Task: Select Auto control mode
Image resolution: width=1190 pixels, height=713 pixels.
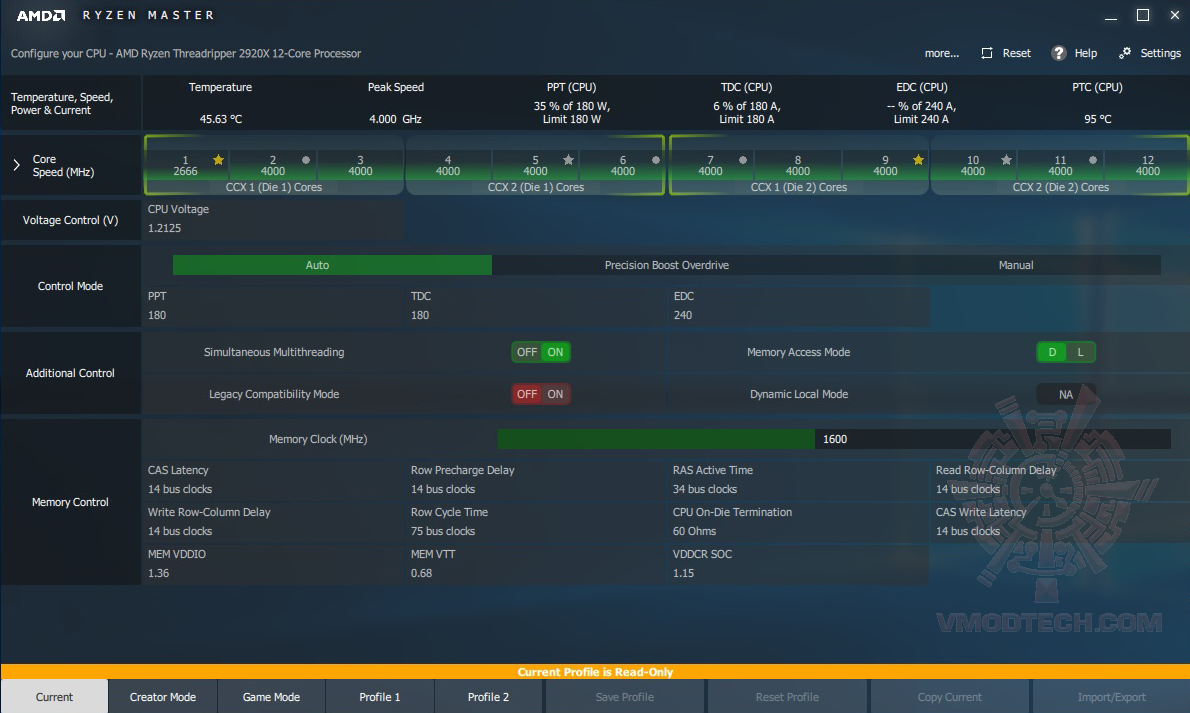Action: pyautogui.click(x=332, y=265)
